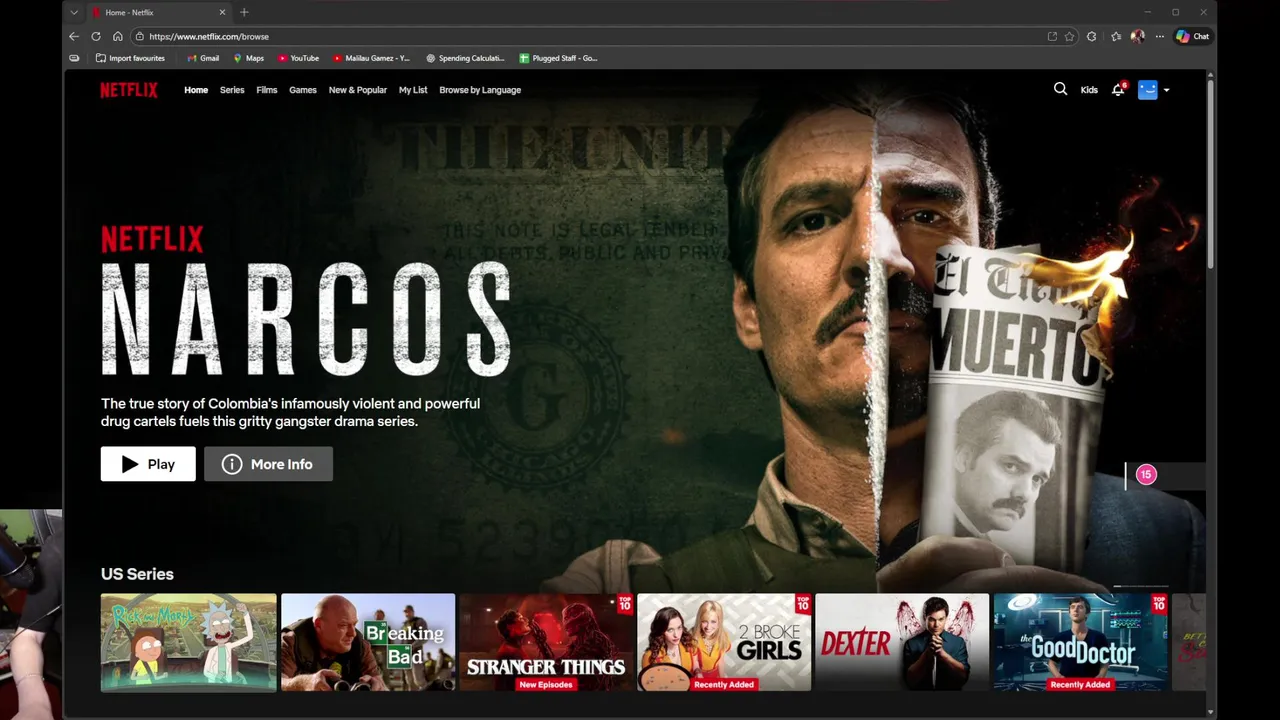The width and height of the screenshot is (1280, 720).
Task: View site information via the lock icon
Action: point(140,36)
